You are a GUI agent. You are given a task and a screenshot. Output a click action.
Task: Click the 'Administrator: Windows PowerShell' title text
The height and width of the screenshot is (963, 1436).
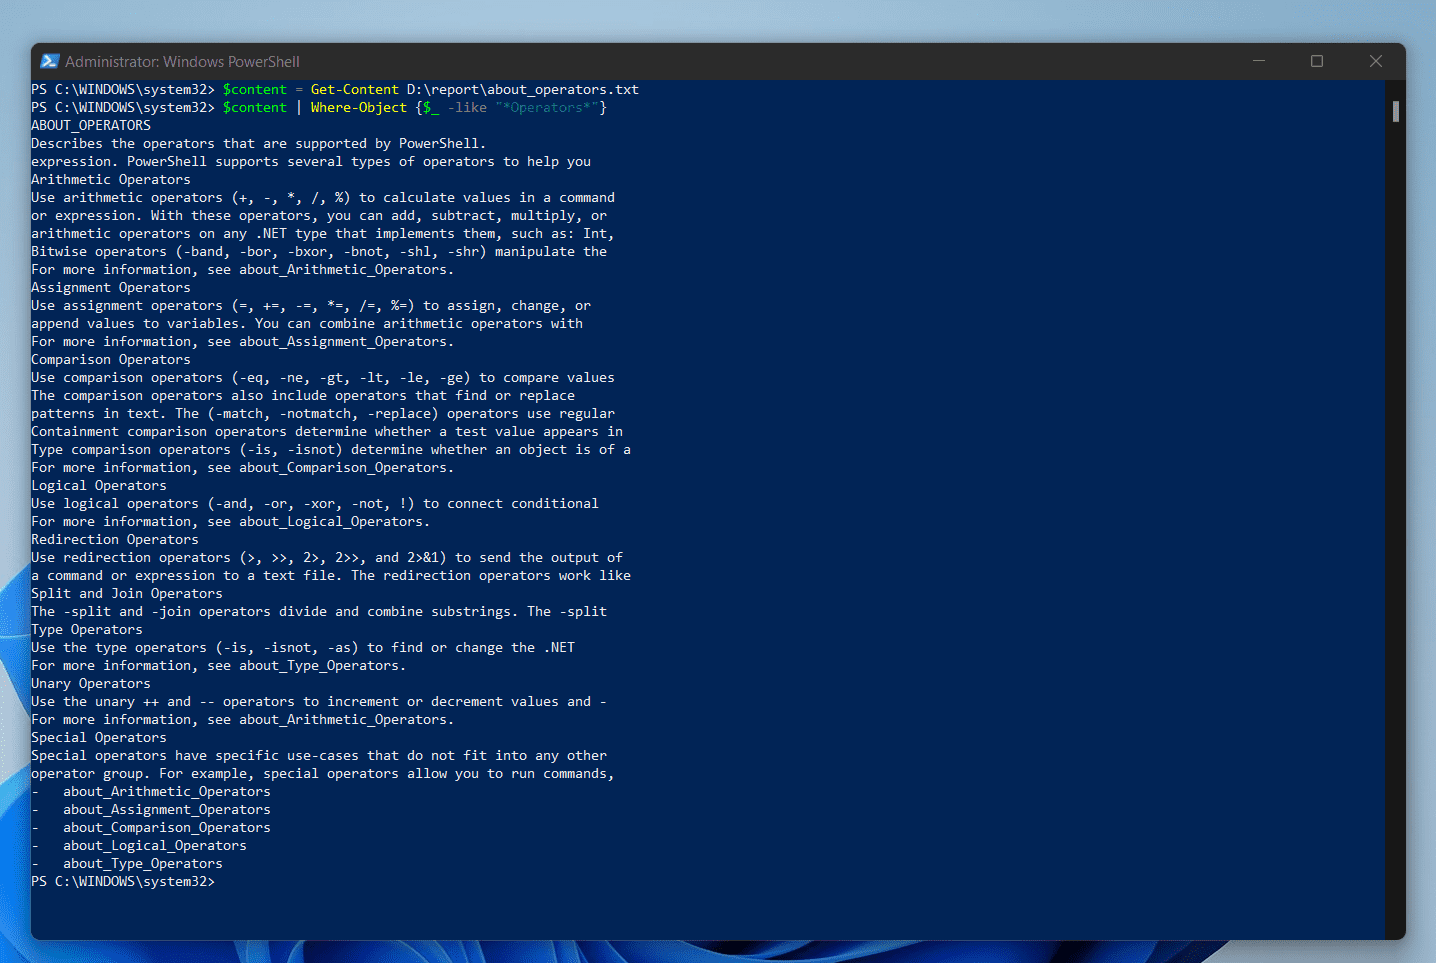coord(182,62)
